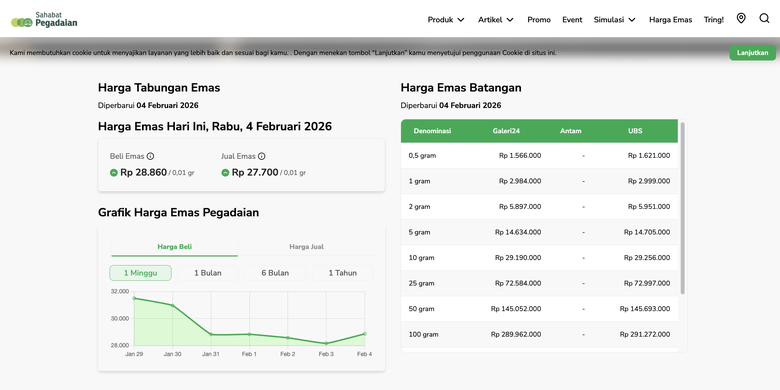Go to Harga Emas page
Image resolution: width=780 pixels, height=390 pixels.
tap(671, 20)
